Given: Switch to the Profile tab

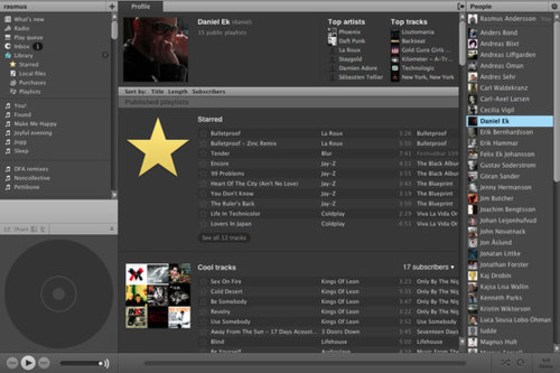Looking at the screenshot, I should pyautogui.click(x=140, y=6).
